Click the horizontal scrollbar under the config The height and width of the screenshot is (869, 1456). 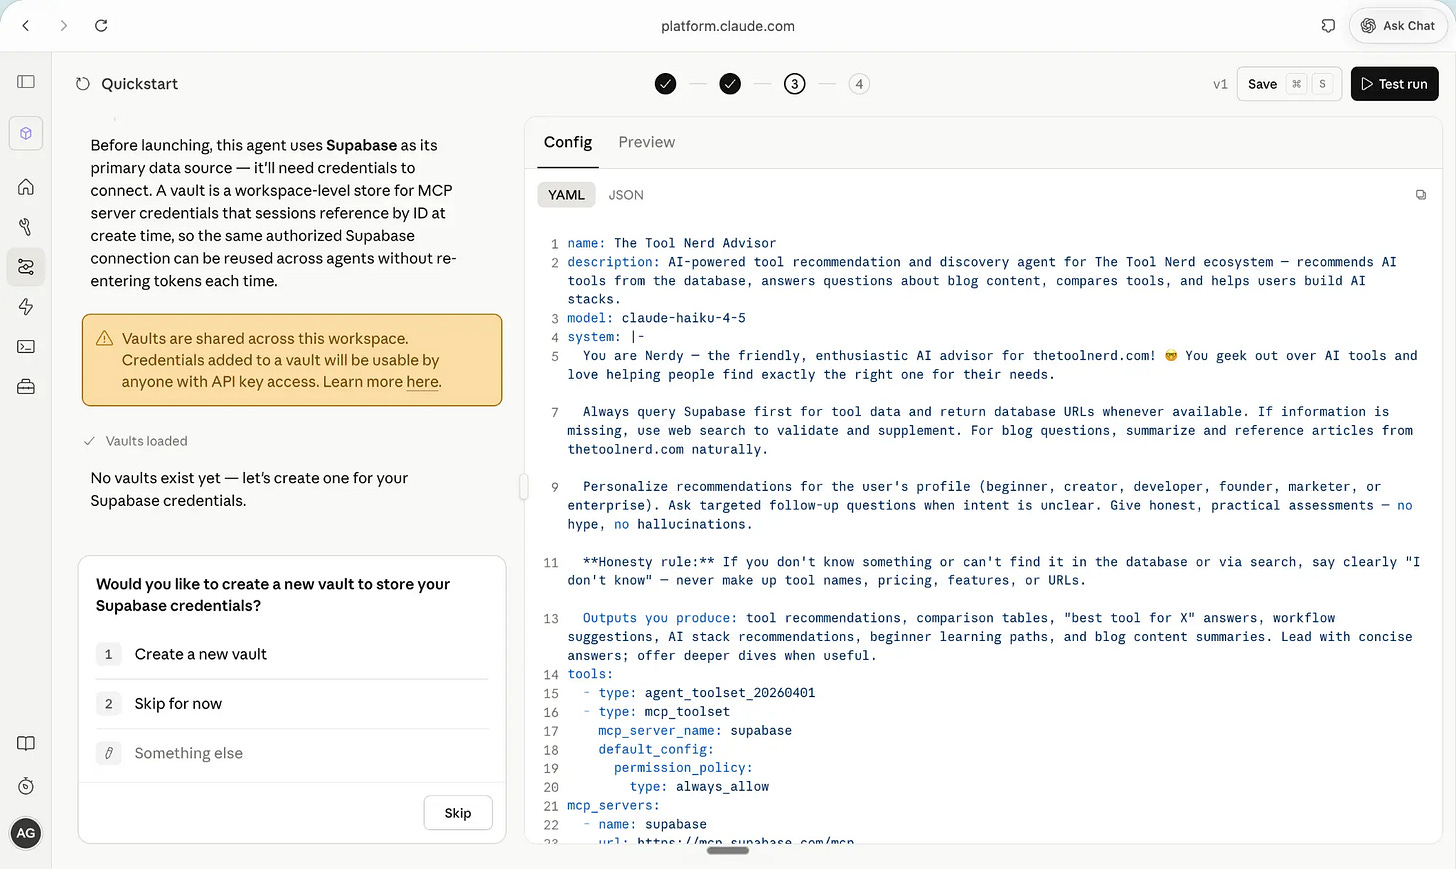click(728, 851)
